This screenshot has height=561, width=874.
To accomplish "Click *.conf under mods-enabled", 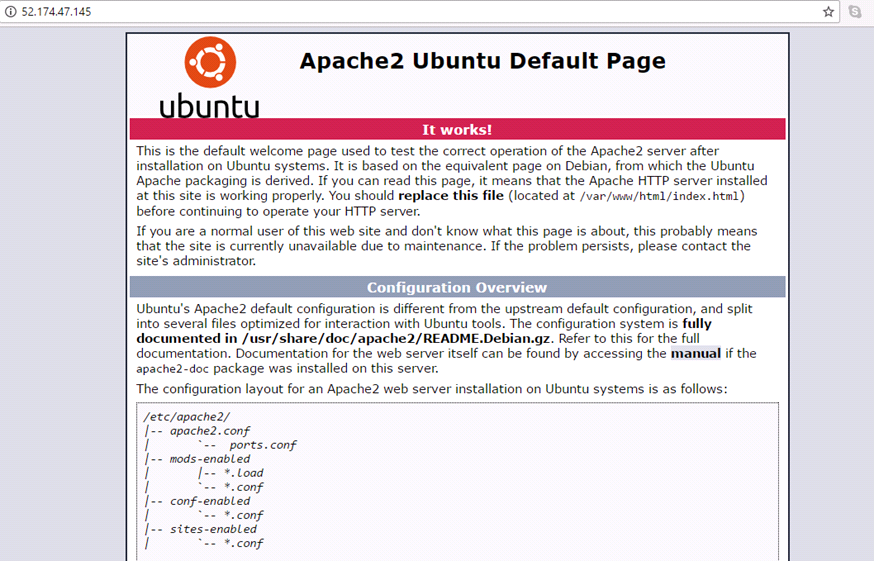I will coord(244,487).
